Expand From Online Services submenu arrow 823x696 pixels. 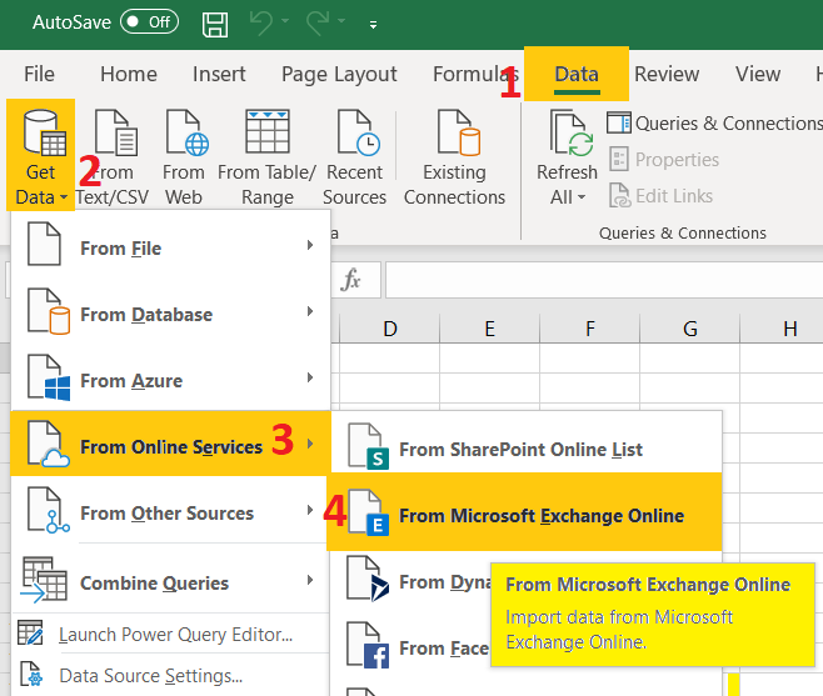pos(310,444)
